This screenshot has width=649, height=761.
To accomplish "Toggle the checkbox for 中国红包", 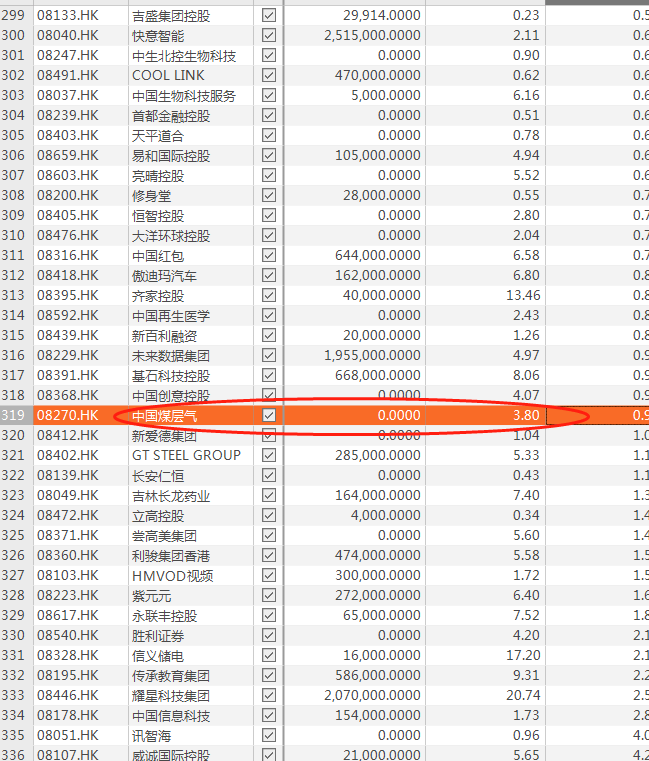I will click(269, 255).
